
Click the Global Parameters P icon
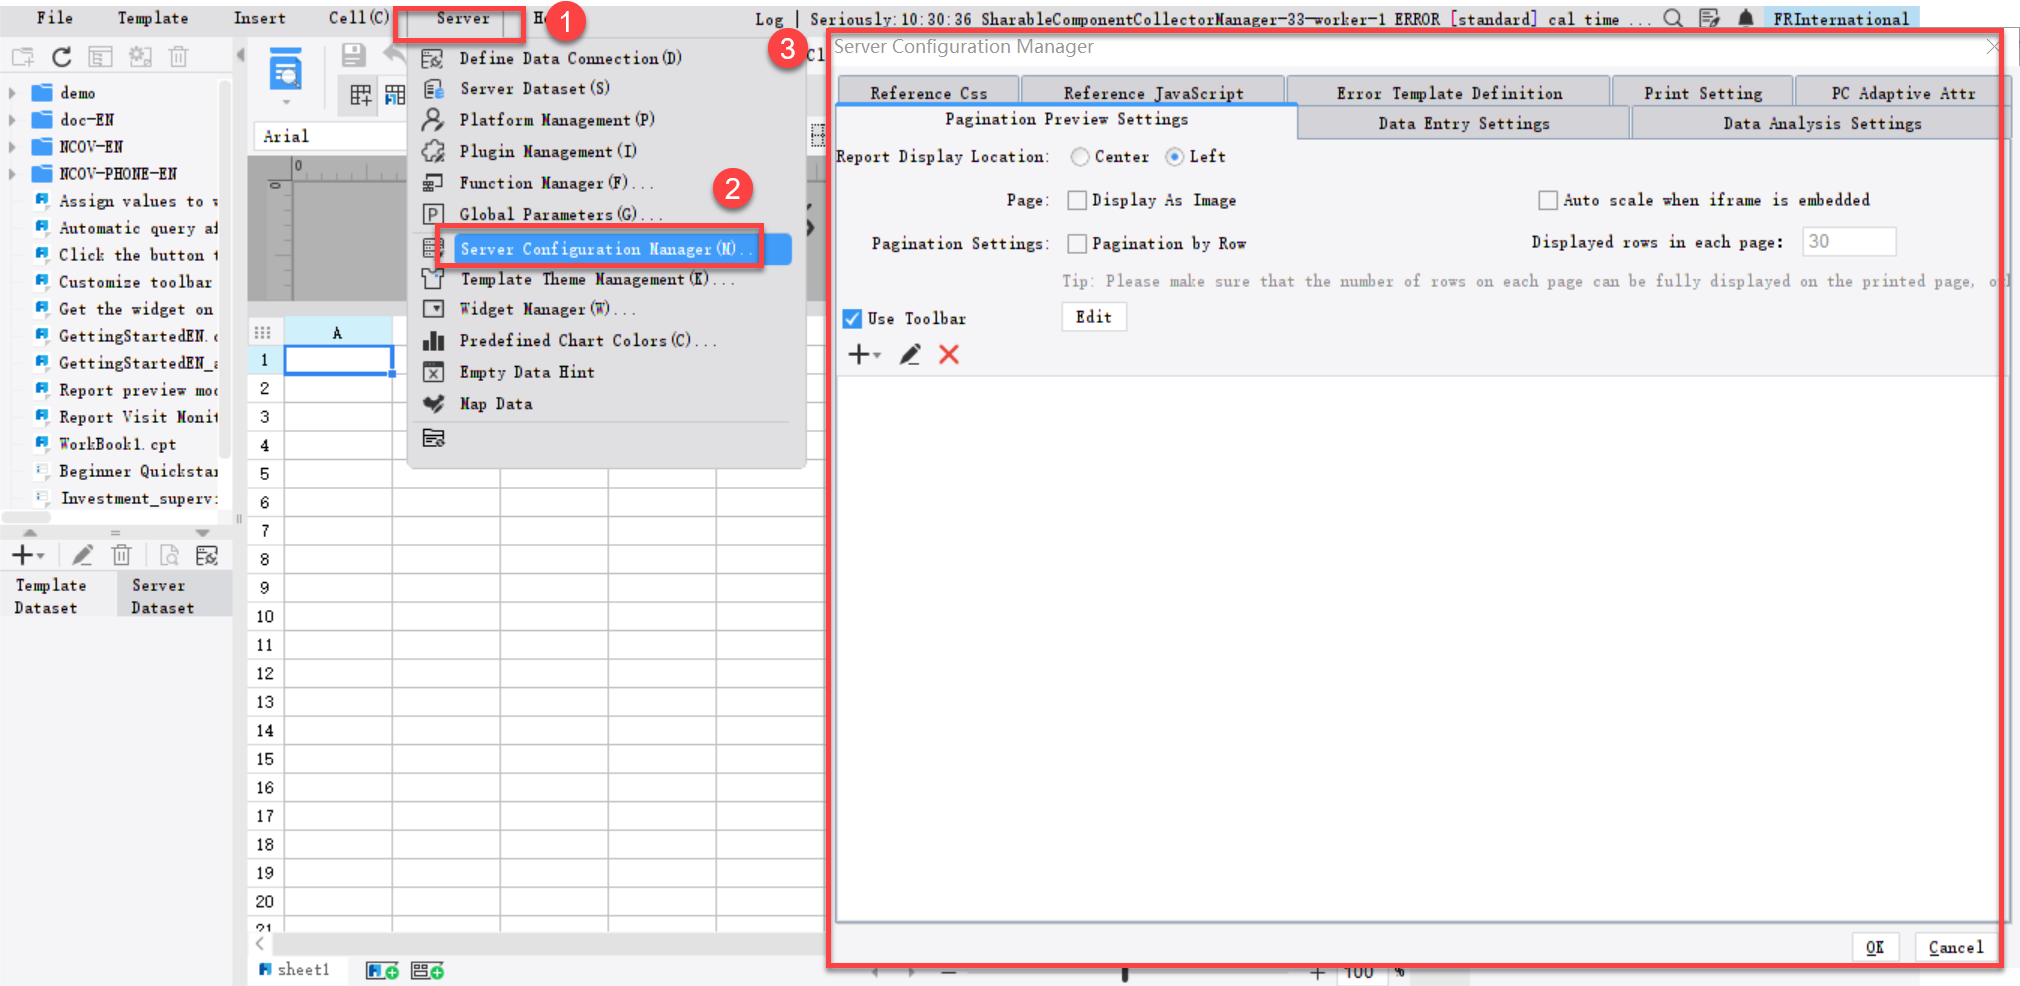433,214
